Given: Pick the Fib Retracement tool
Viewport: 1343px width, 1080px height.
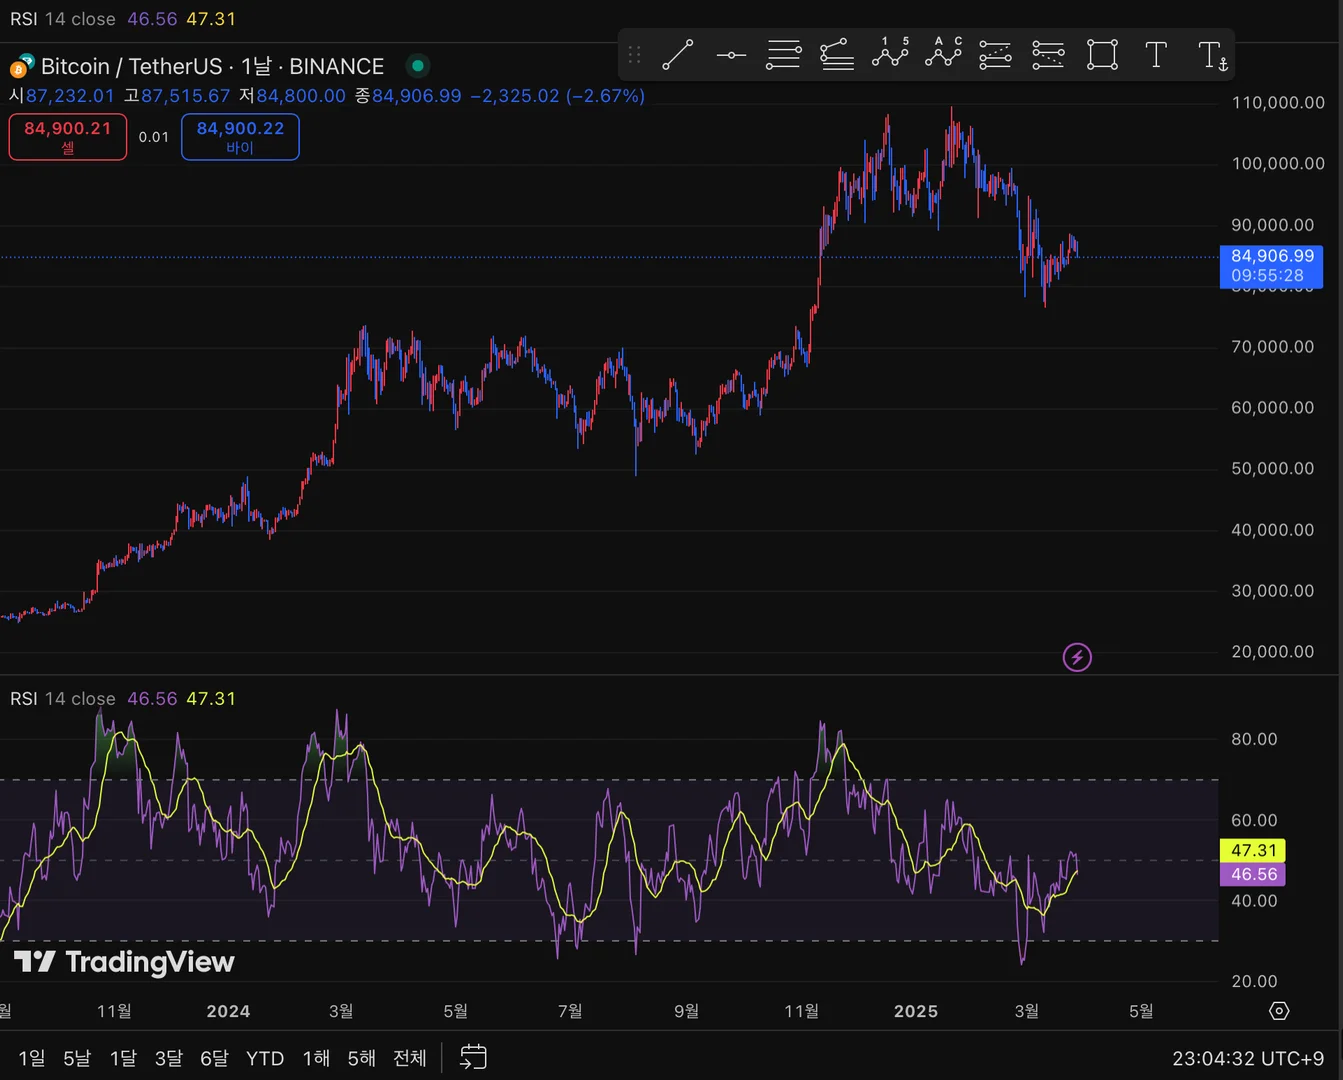Looking at the screenshot, I should pyautogui.click(x=783, y=55).
